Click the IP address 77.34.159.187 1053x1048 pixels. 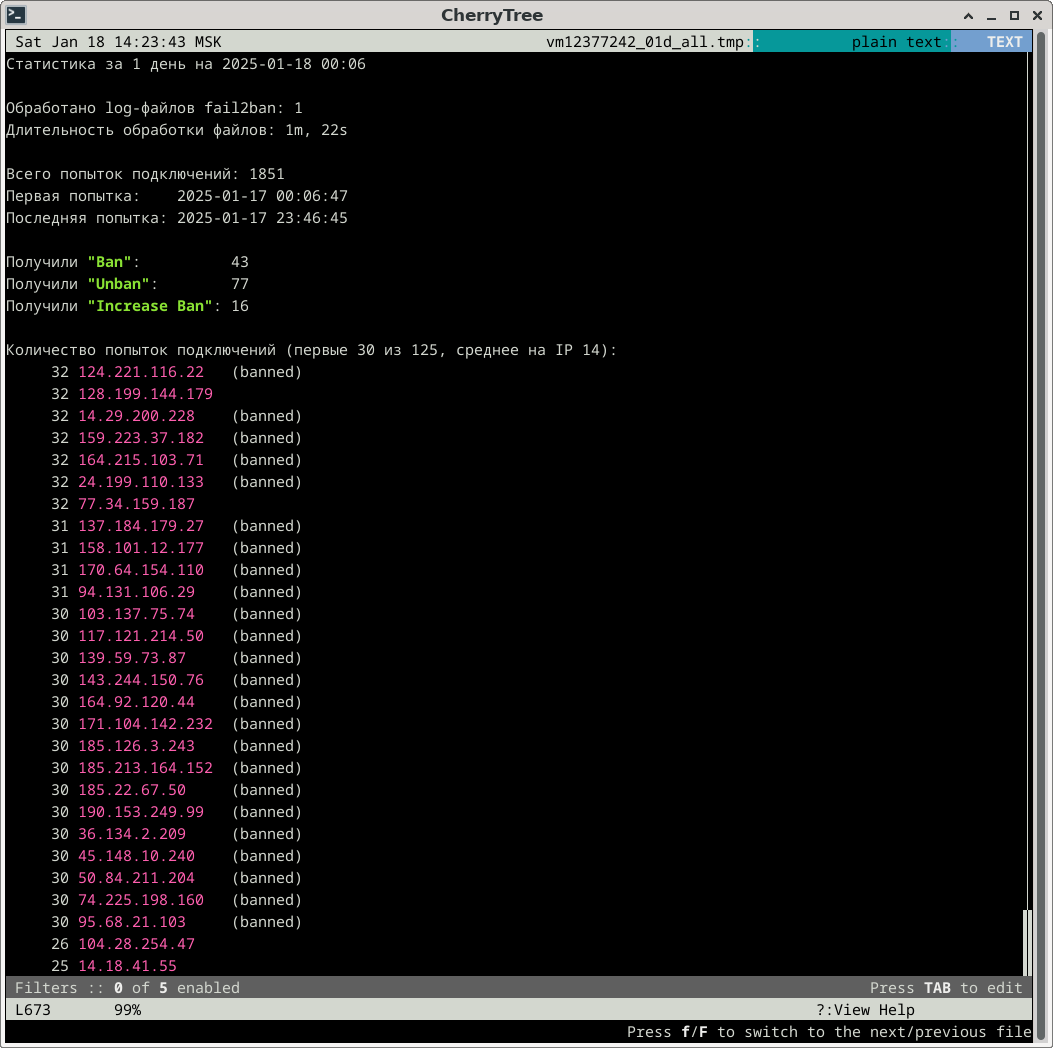pos(136,504)
